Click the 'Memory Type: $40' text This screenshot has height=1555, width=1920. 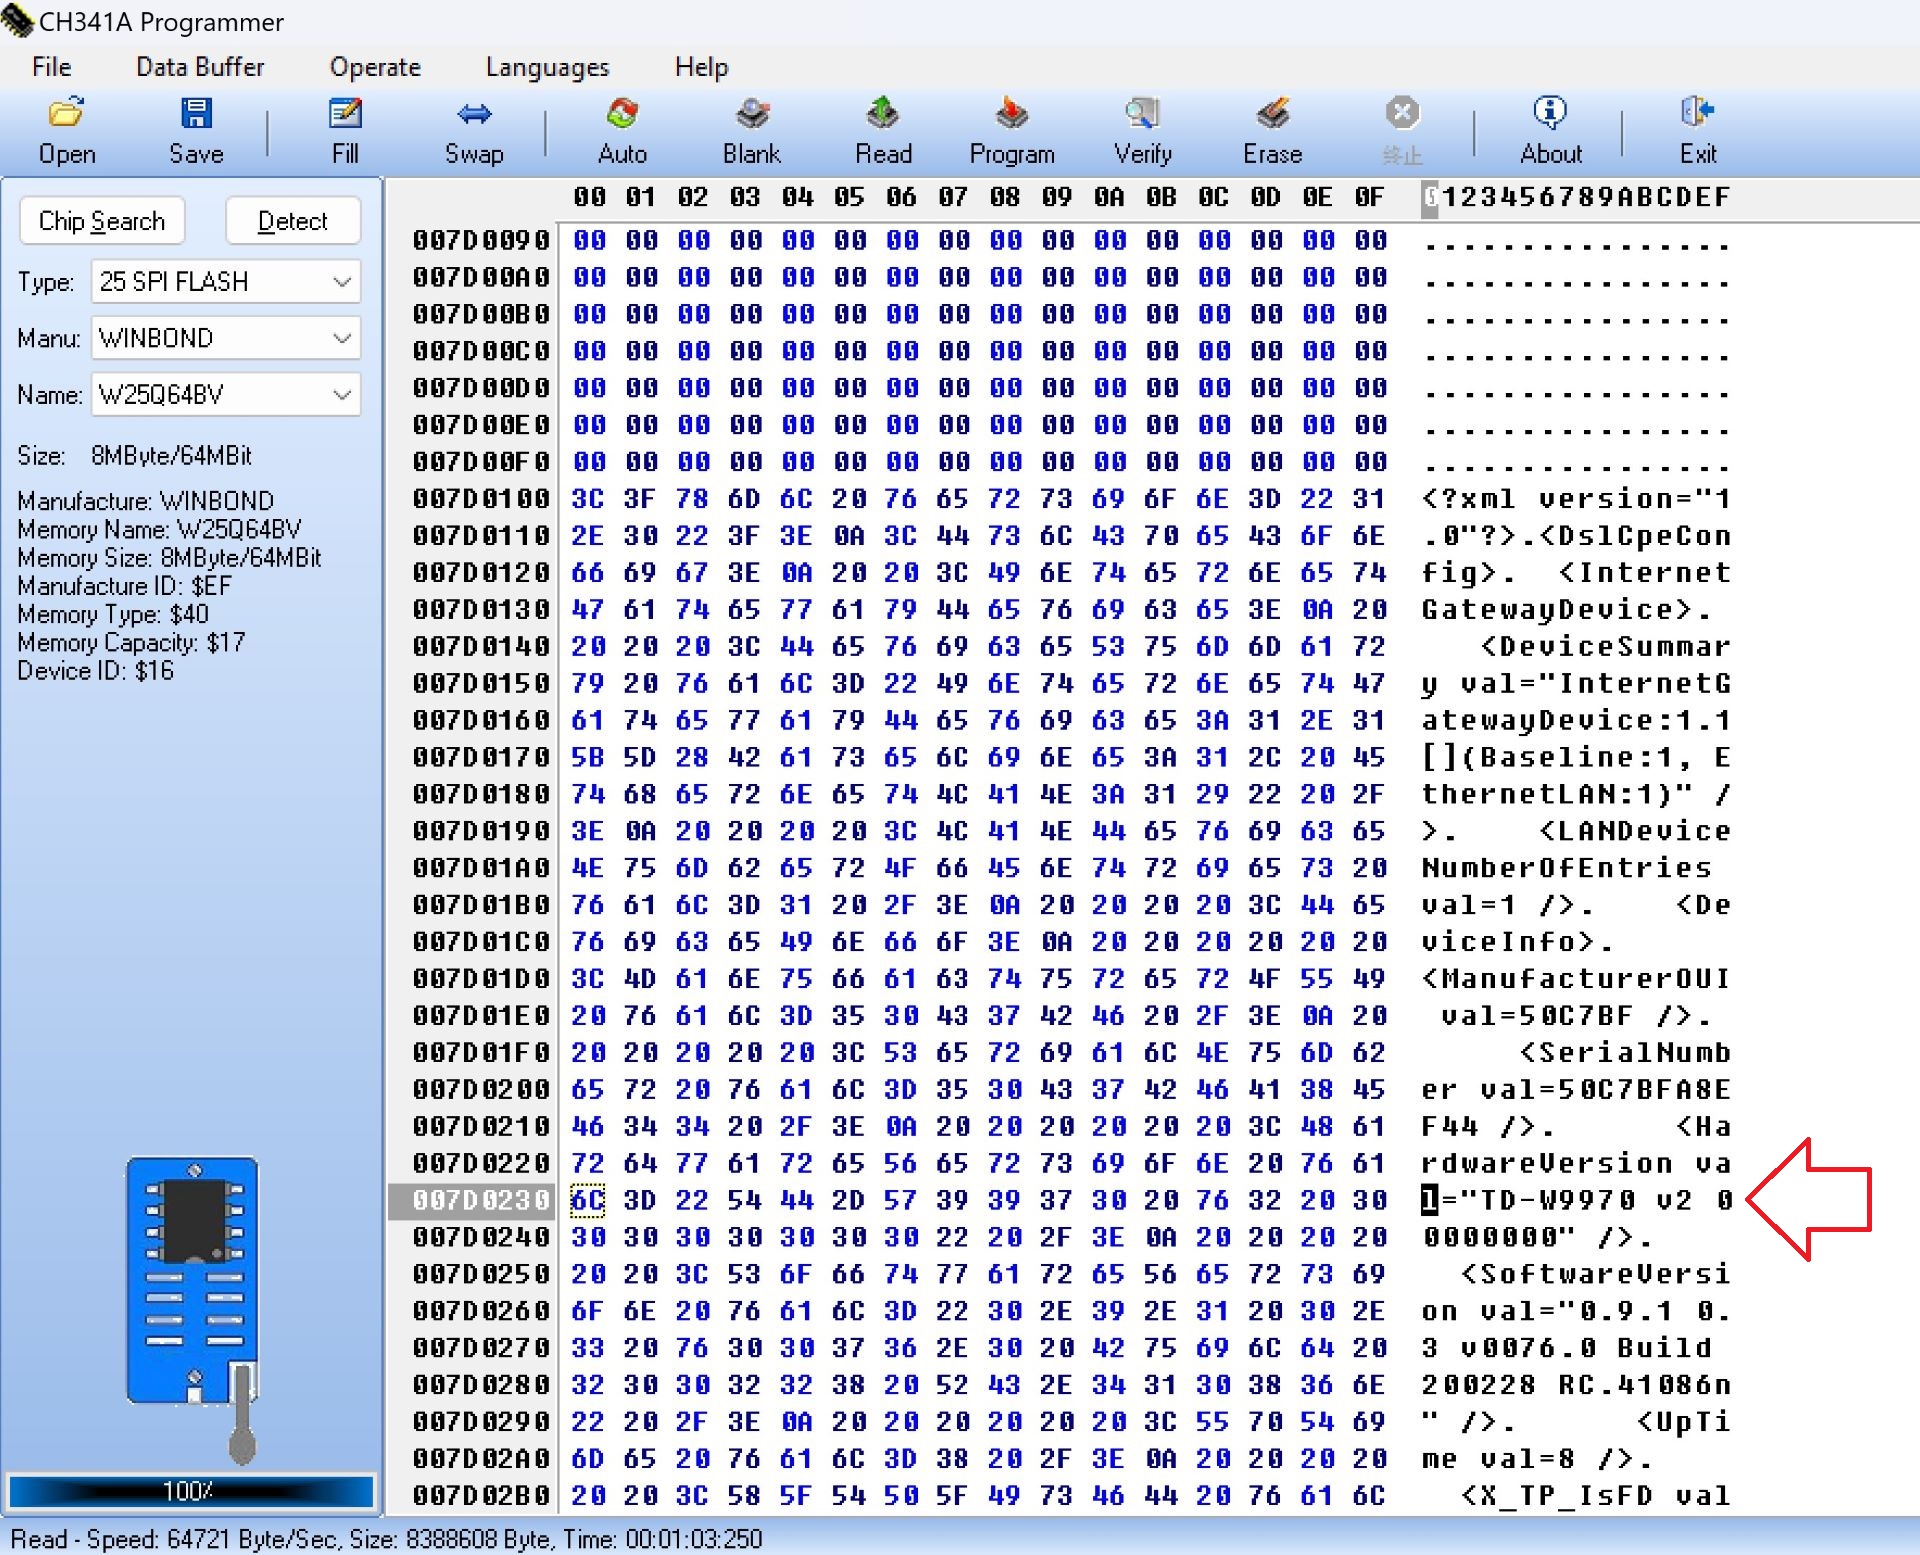tap(113, 614)
